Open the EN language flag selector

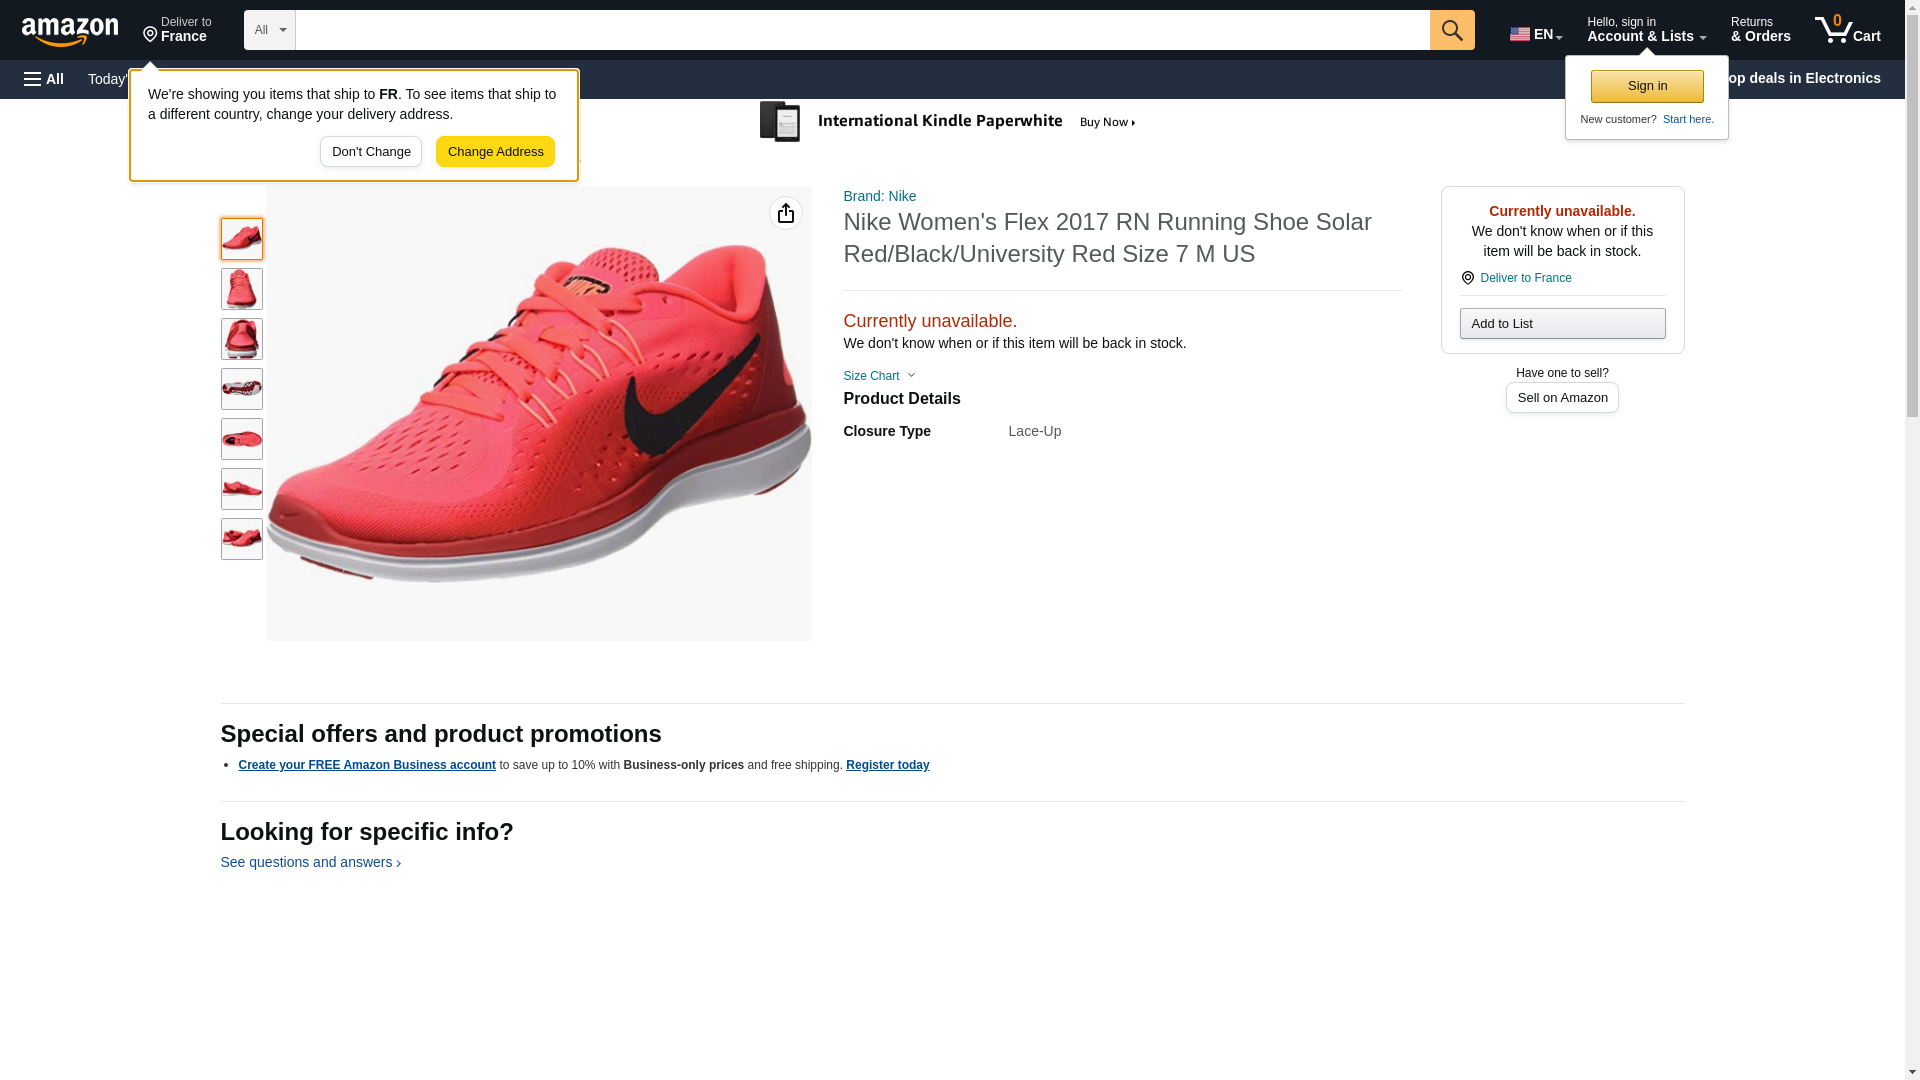pyautogui.click(x=1535, y=34)
